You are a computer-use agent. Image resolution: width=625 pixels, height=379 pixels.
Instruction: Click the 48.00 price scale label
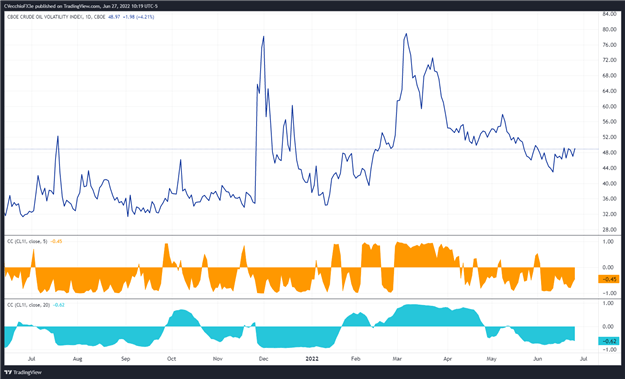[x=610, y=153]
